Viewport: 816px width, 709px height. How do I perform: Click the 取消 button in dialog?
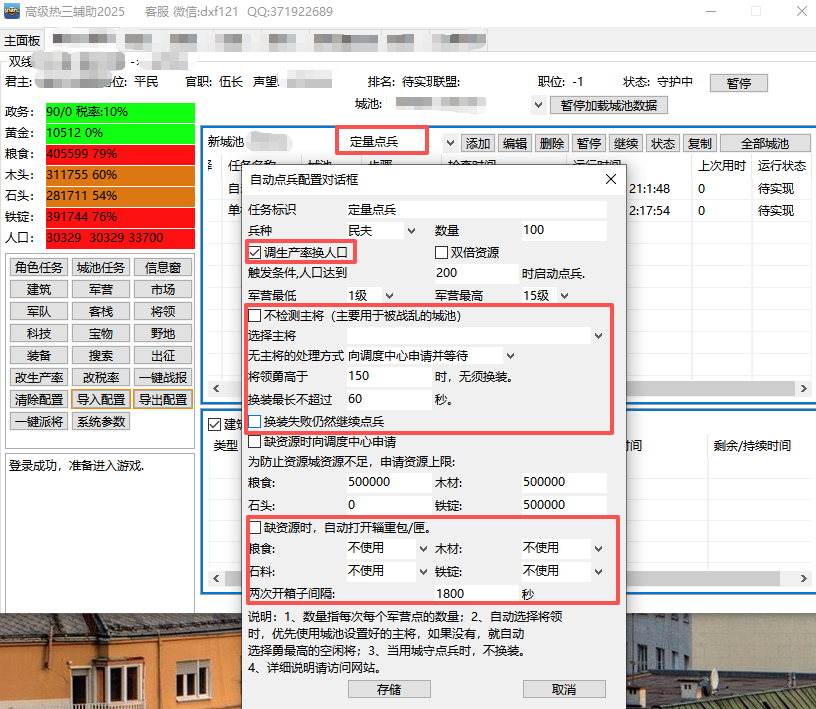point(564,690)
